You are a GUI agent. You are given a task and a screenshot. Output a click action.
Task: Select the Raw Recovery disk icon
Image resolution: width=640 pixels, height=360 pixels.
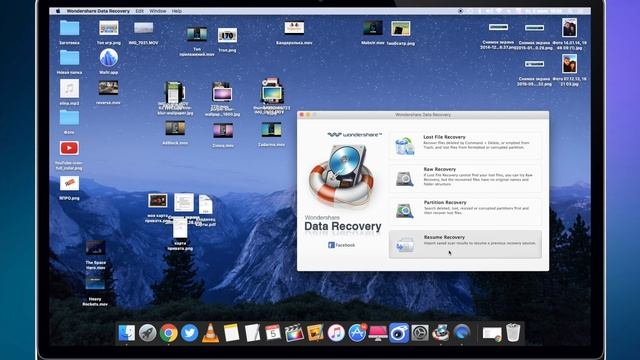coord(404,178)
